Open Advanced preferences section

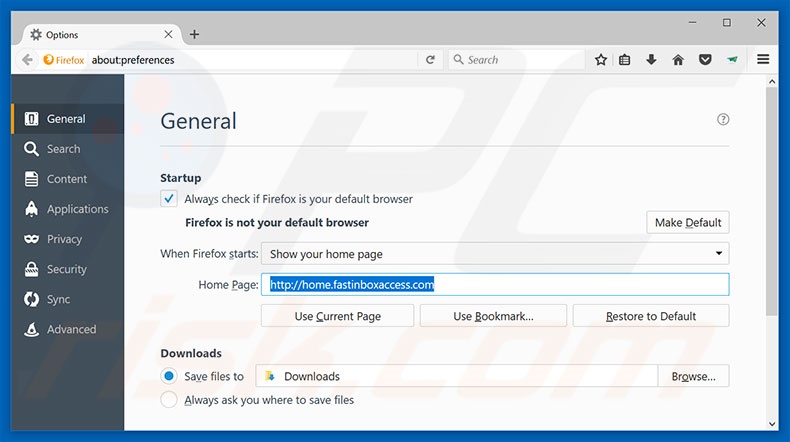click(68, 330)
